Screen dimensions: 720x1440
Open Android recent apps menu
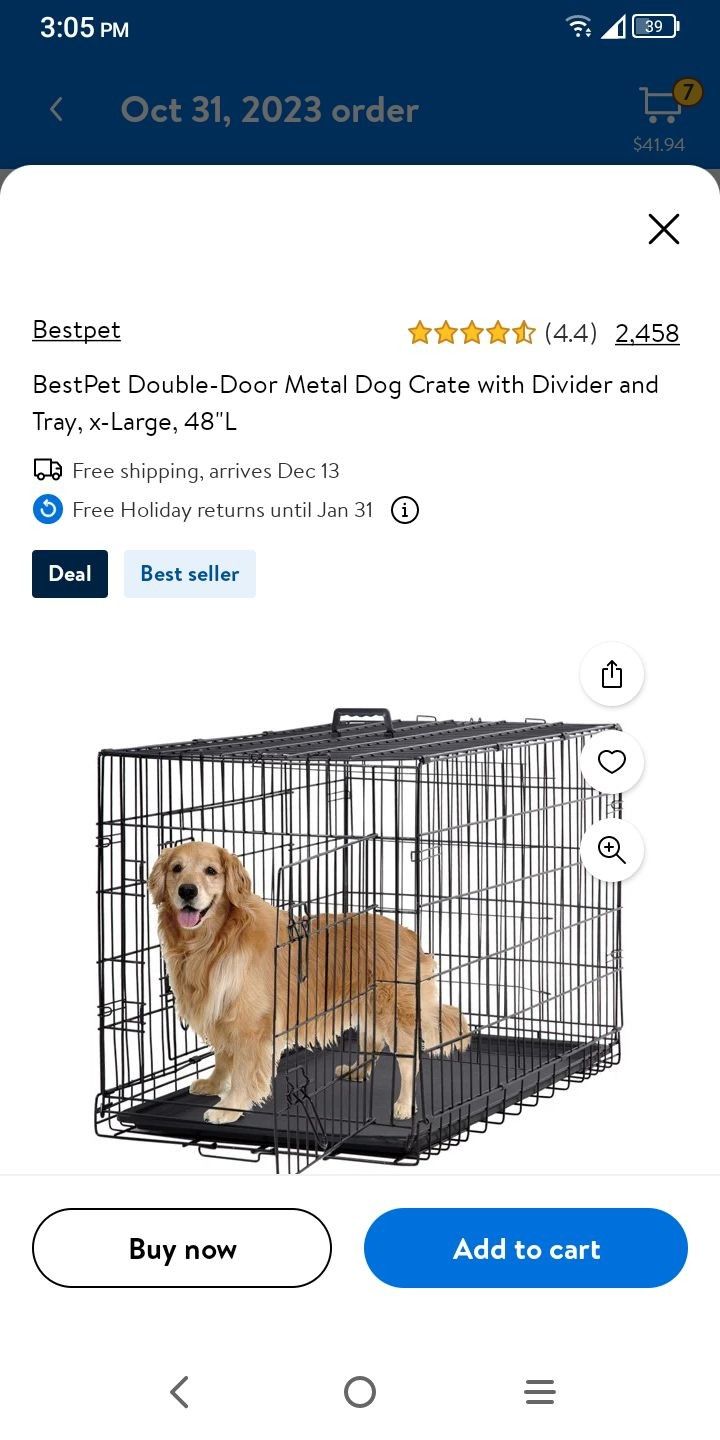click(540, 1392)
